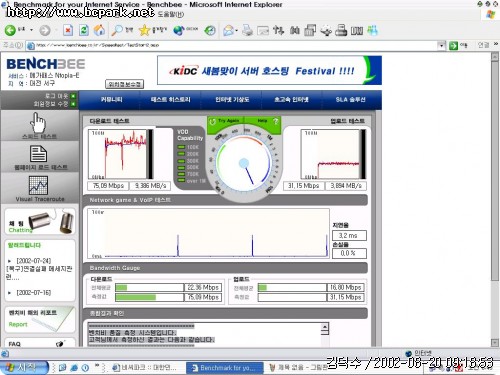Image resolution: width=500 pixels, height=375 pixels.
Task: Select the Community tab in blue navigation bar
Action: [111, 100]
